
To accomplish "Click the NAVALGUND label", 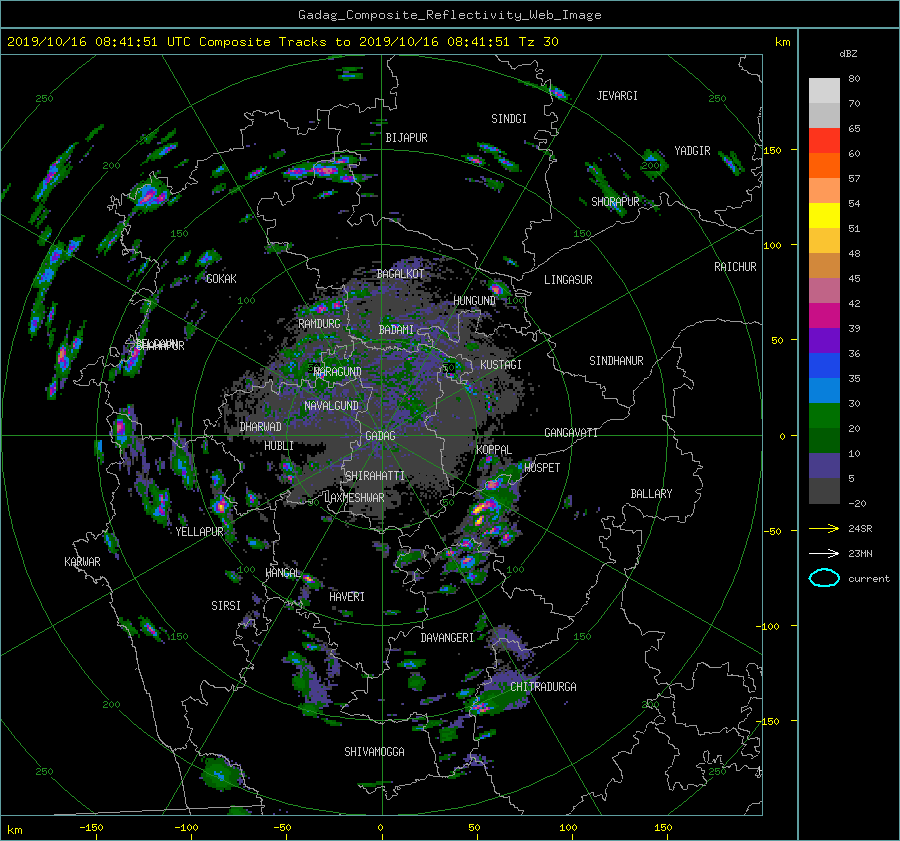I will tap(331, 406).
